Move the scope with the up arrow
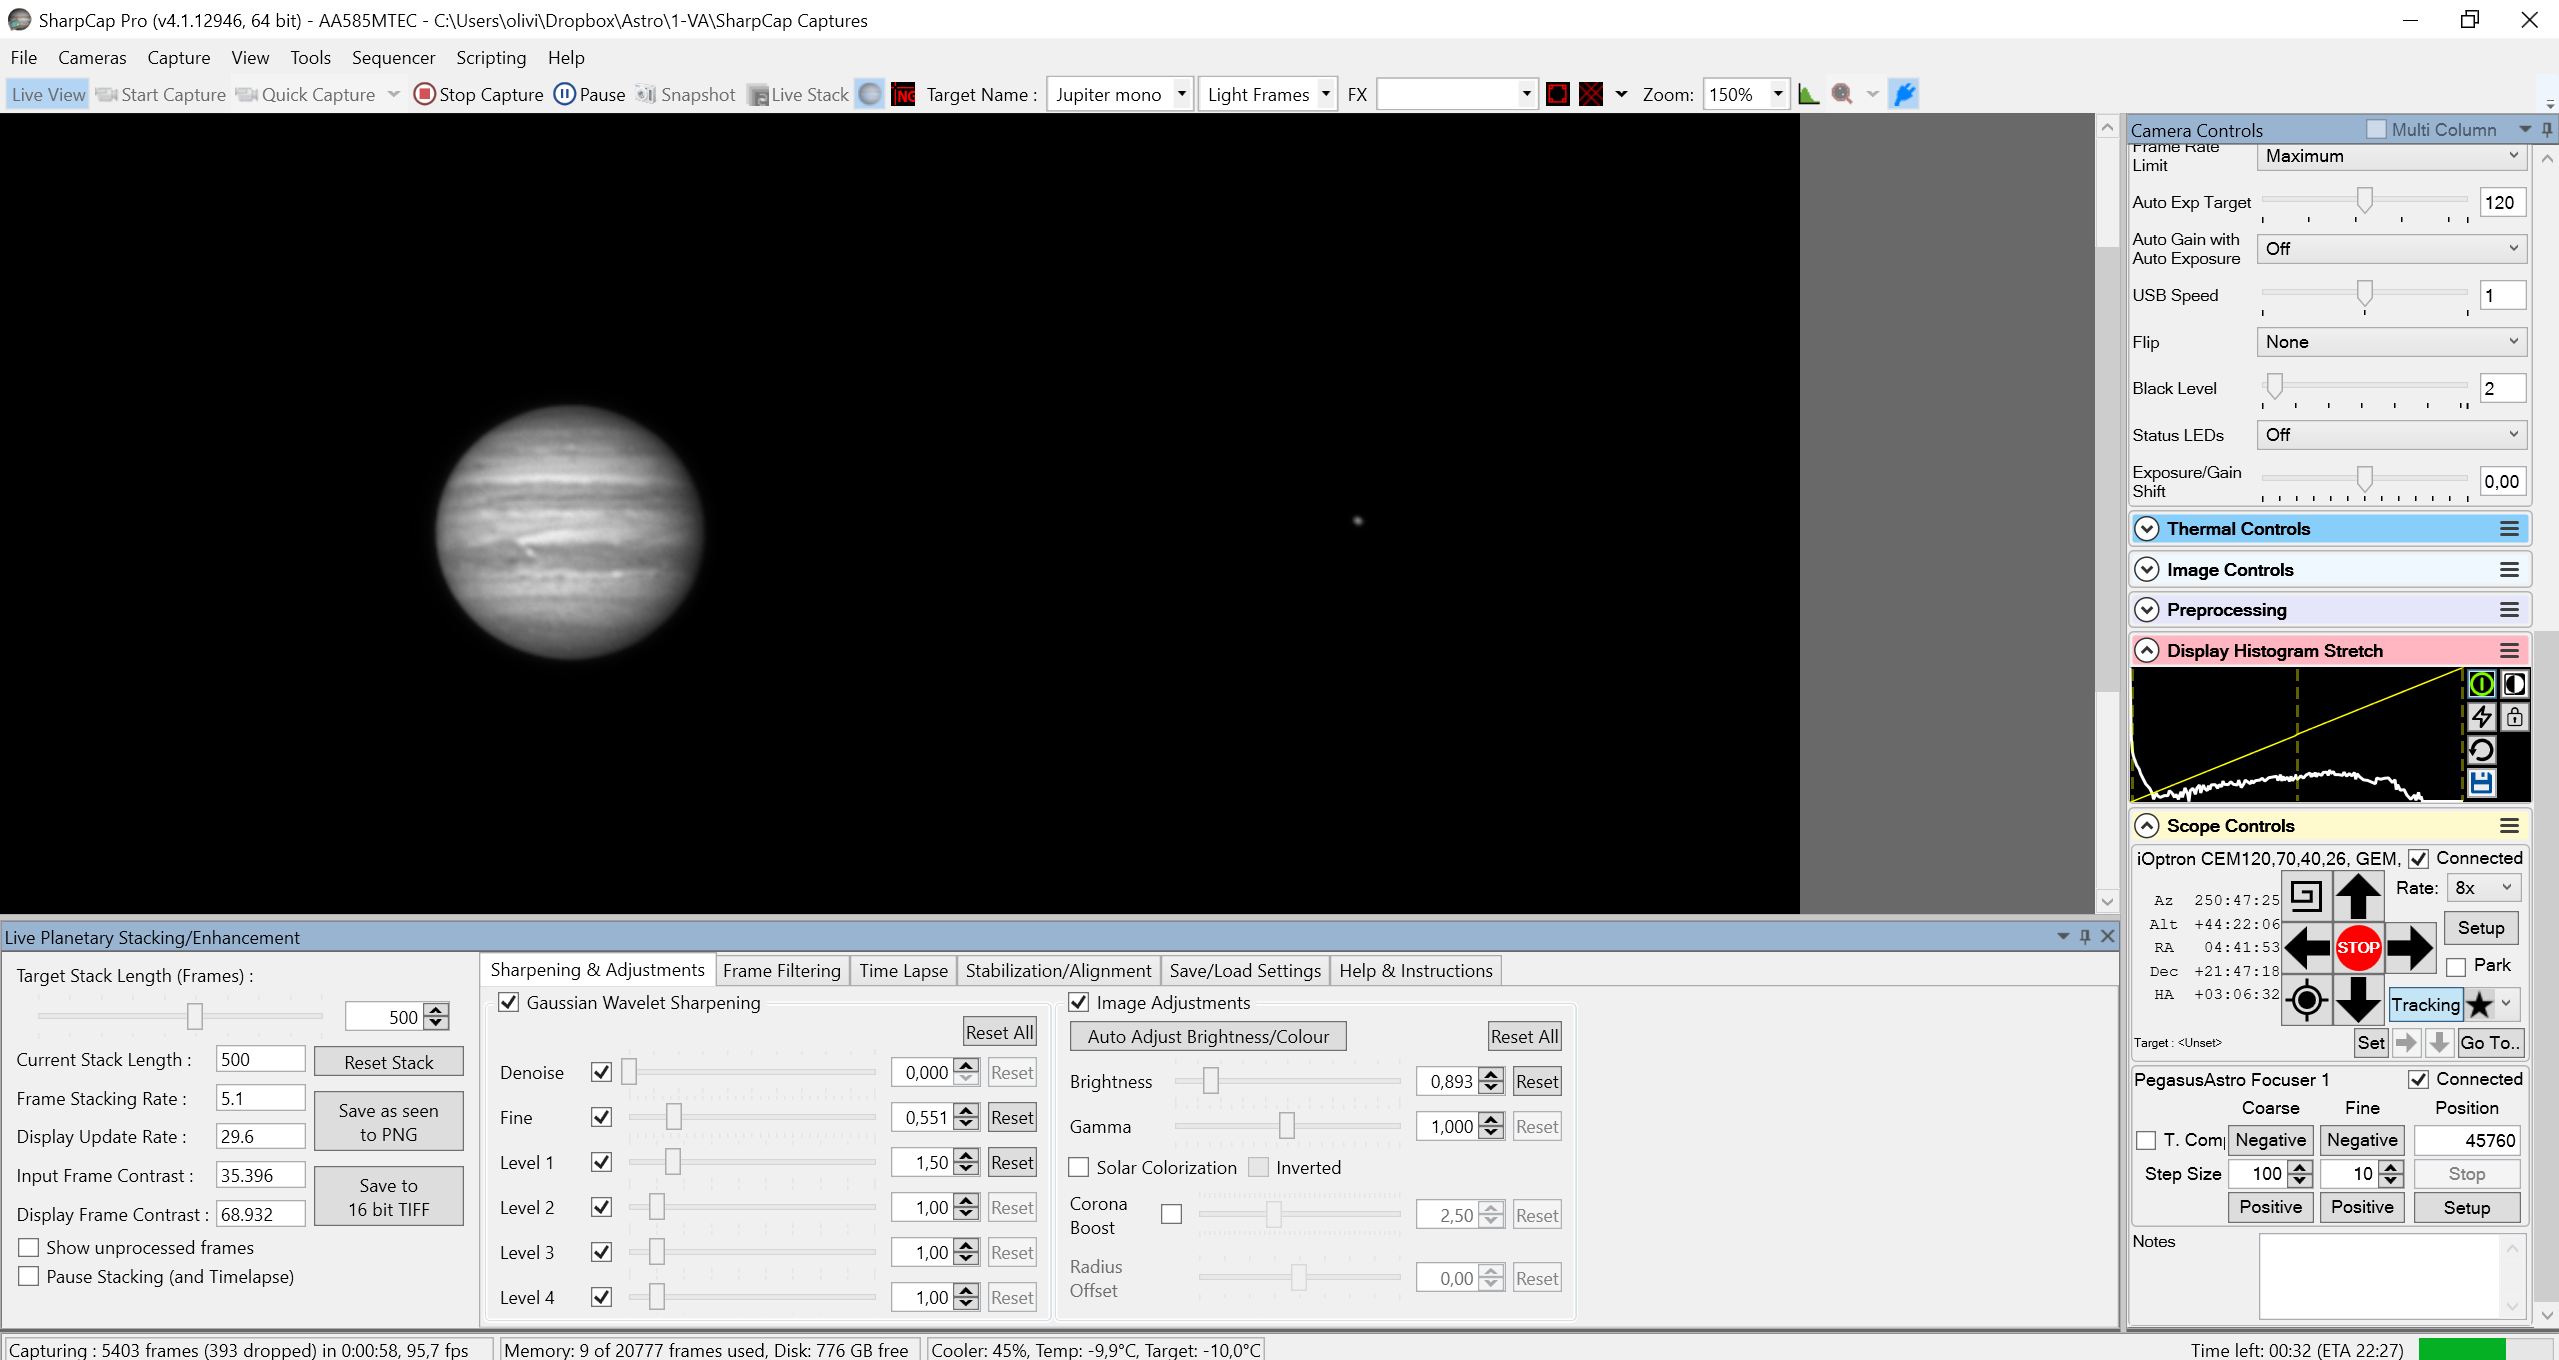This screenshot has height=1360, width=2559. [2357, 895]
